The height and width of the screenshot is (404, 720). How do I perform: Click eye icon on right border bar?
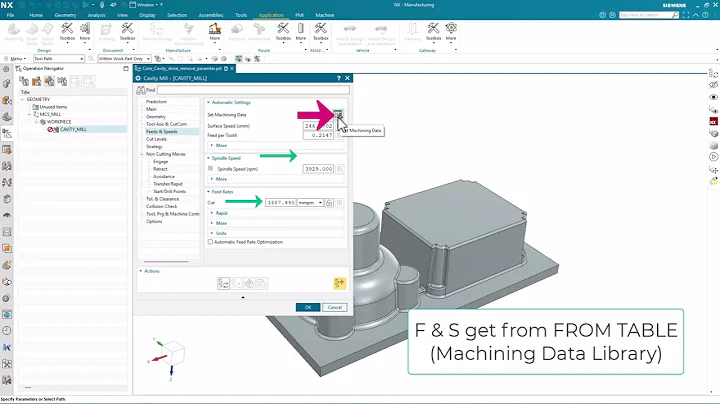pyautogui.click(x=713, y=97)
